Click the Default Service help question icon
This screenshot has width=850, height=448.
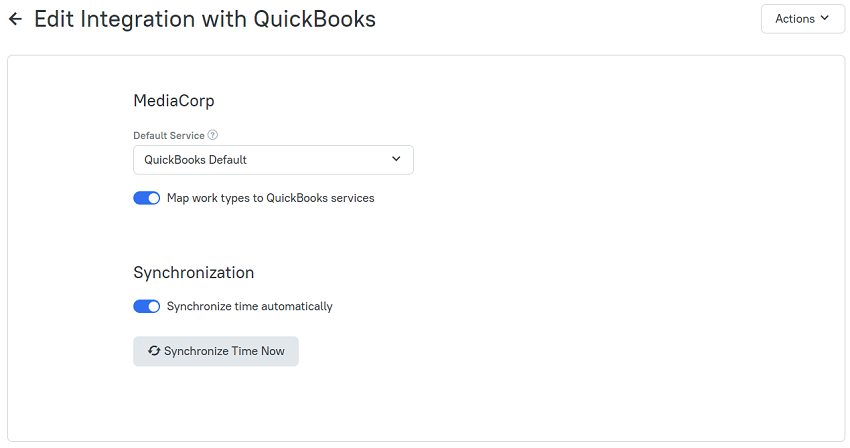[213, 135]
